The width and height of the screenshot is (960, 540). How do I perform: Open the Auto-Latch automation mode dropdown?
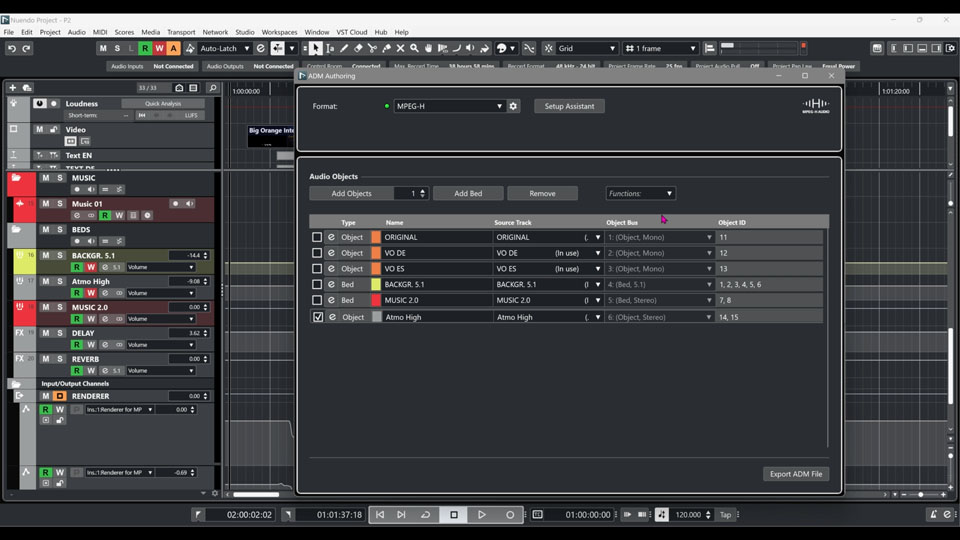coord(225,48)
